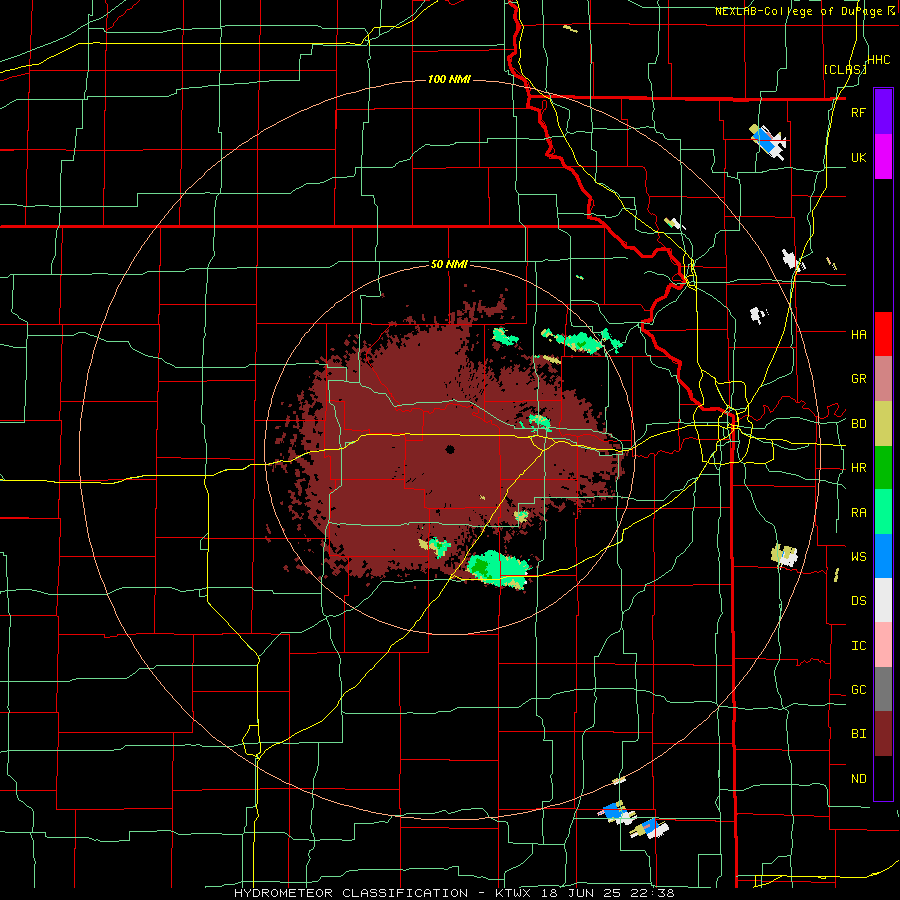Click the 50 NMI range ring label
Image resolution: width=900 pixels, height=900 pixels.
point(449,264)
